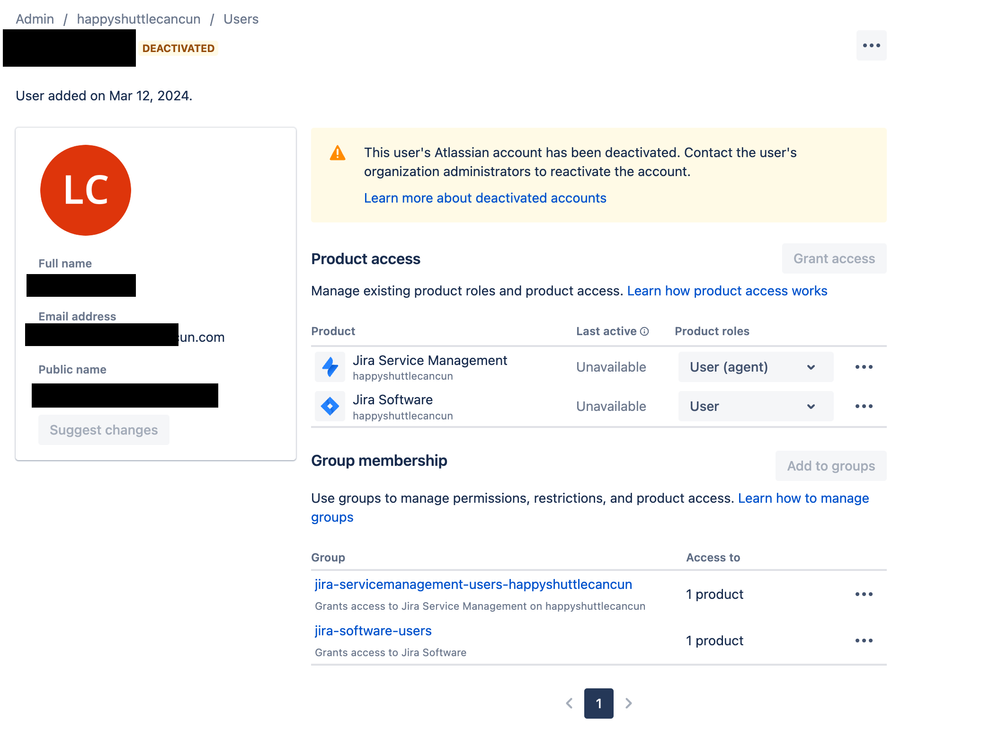This screenshot has height=747, width=999.
Task: Click the Last active info icon
Action: point(644,331)
